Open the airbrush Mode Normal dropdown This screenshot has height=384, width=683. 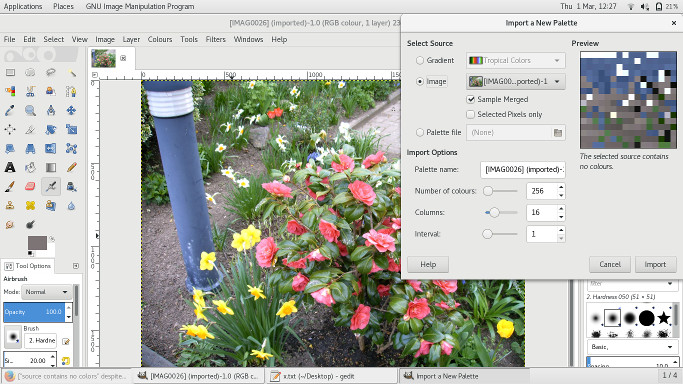pyautogui.click(x=47, y=292)
